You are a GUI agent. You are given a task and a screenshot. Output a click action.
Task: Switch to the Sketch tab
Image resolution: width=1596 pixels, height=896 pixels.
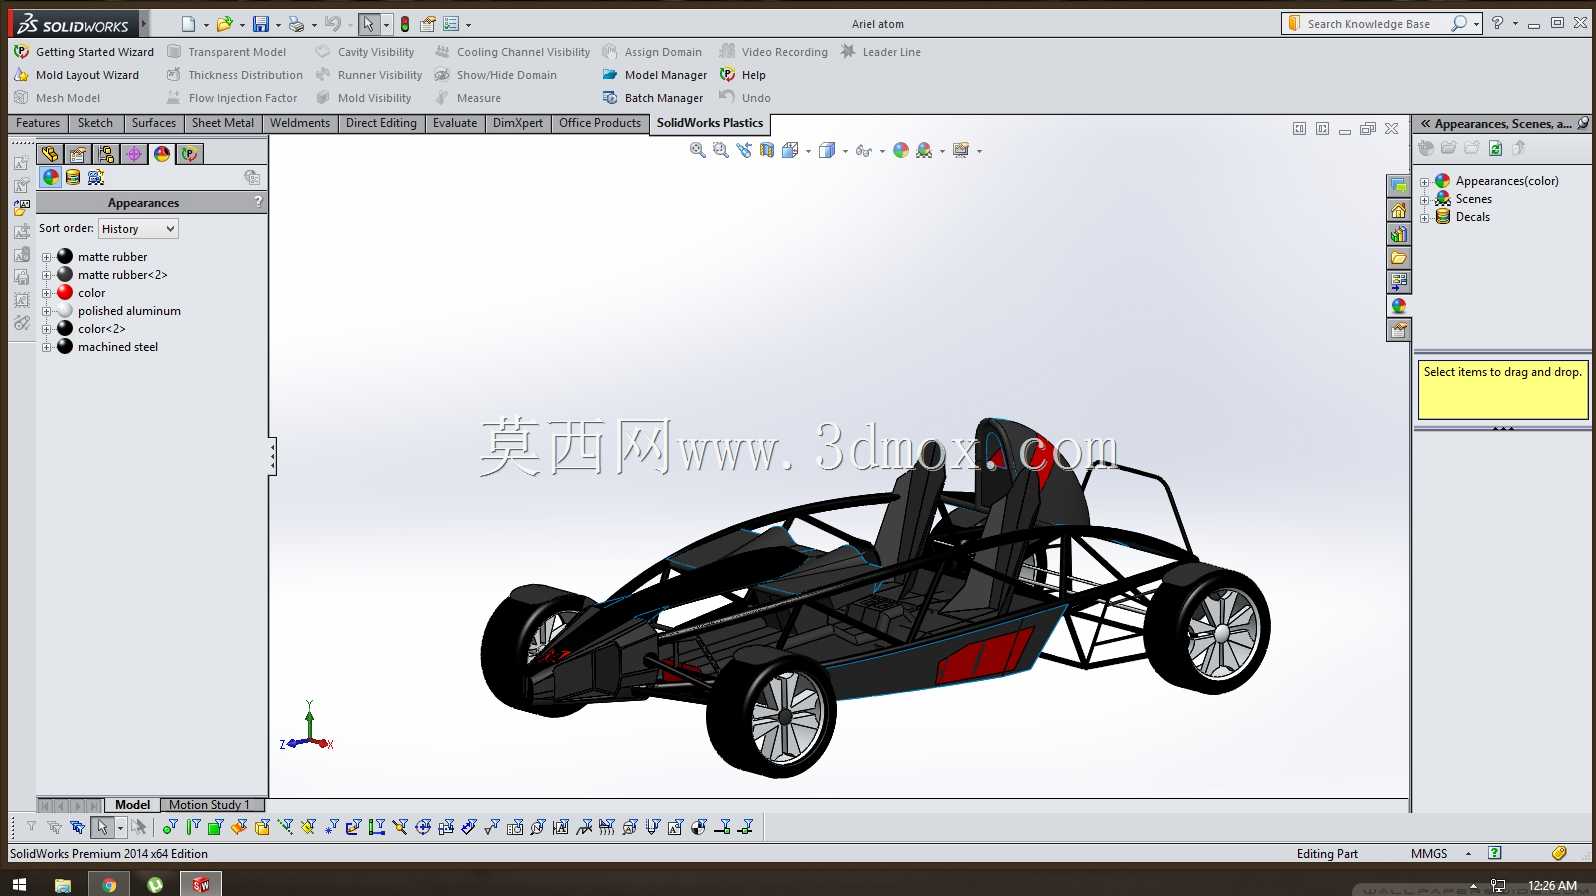[x=96, y=123]
